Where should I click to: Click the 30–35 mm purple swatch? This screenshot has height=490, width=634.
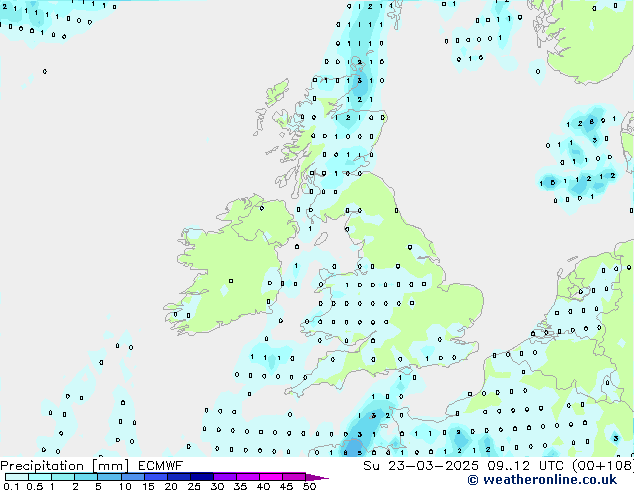point(225,477)
